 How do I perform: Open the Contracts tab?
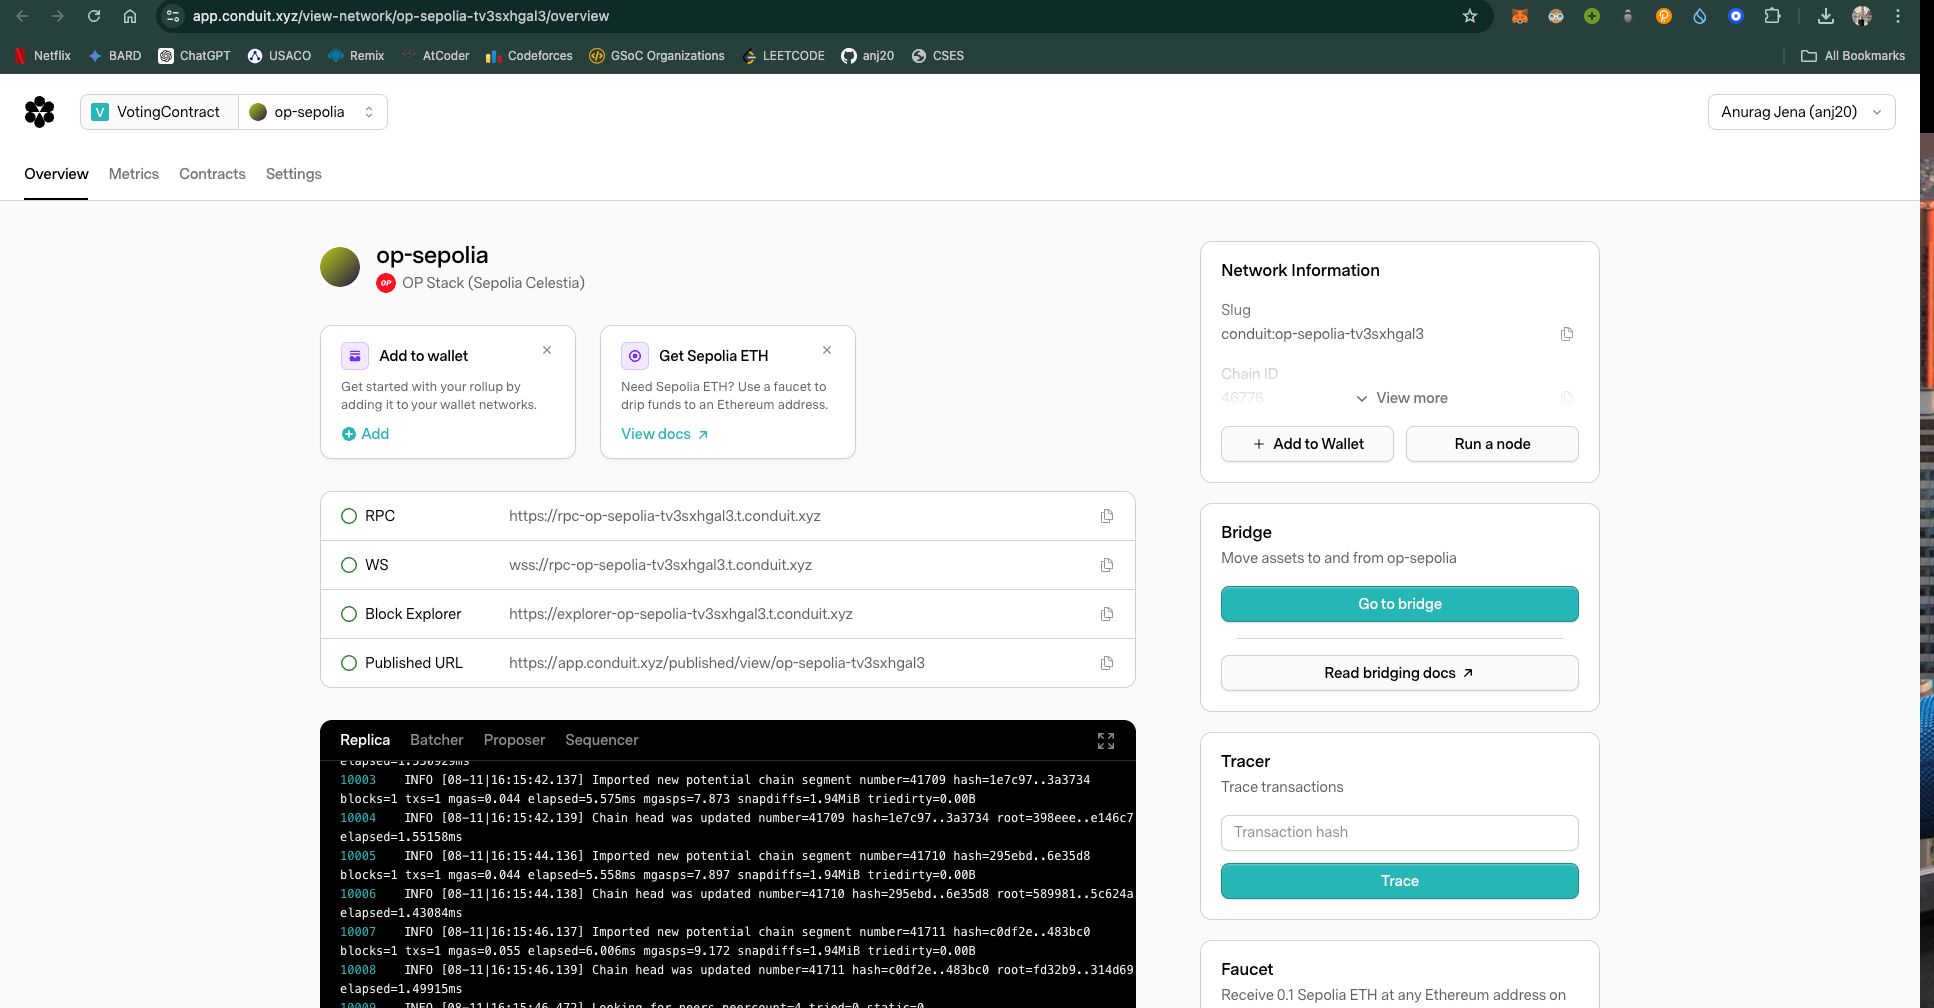[x=212, y=174]
